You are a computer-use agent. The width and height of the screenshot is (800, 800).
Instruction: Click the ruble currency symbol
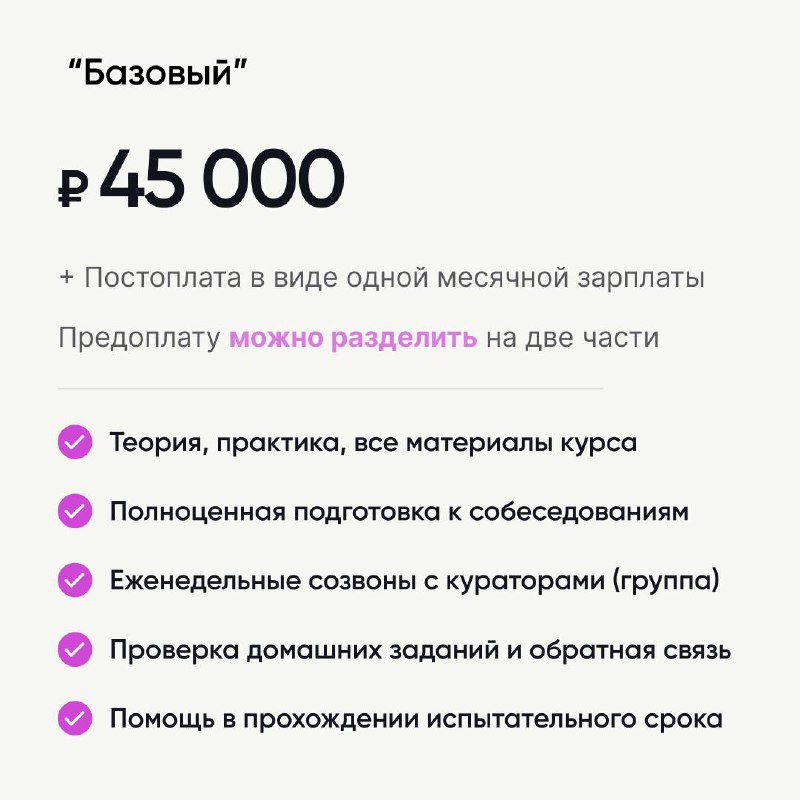point(72,188)
